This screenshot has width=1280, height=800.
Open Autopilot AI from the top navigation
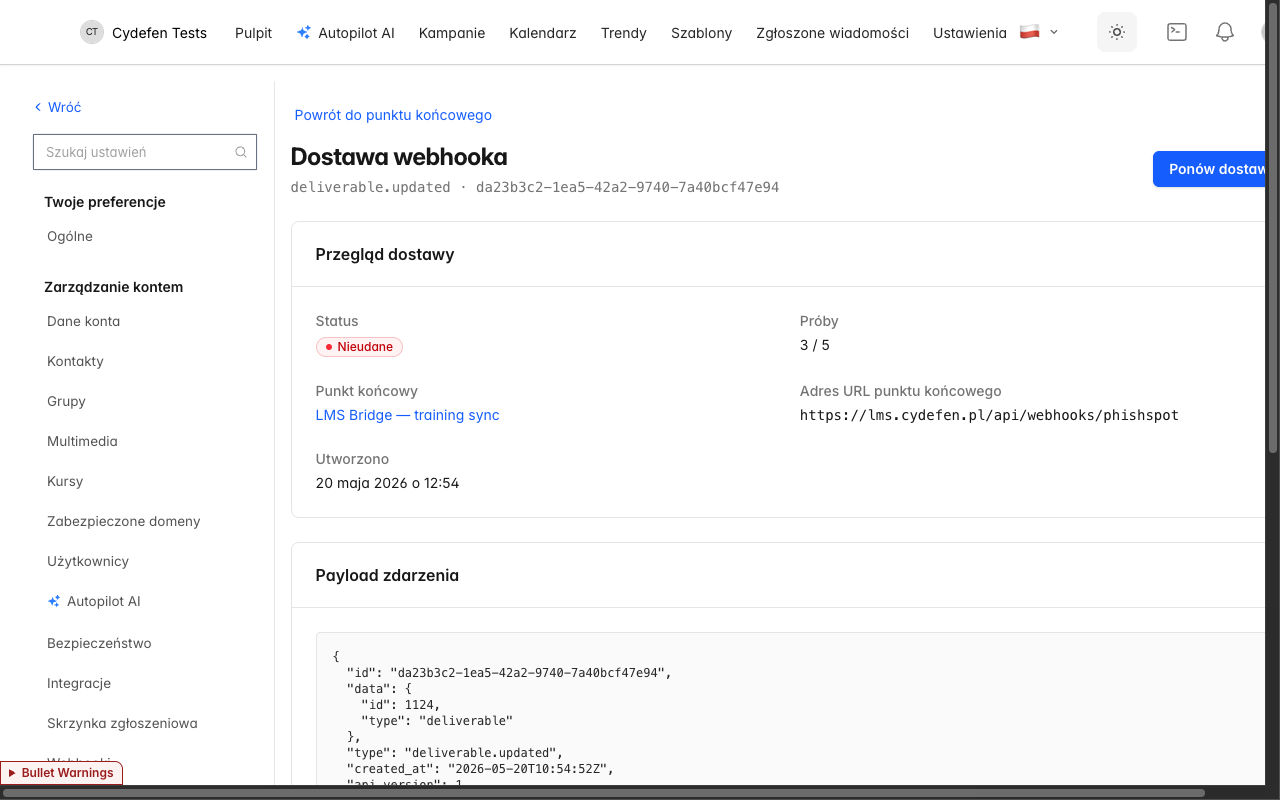[x=346, y=33]
